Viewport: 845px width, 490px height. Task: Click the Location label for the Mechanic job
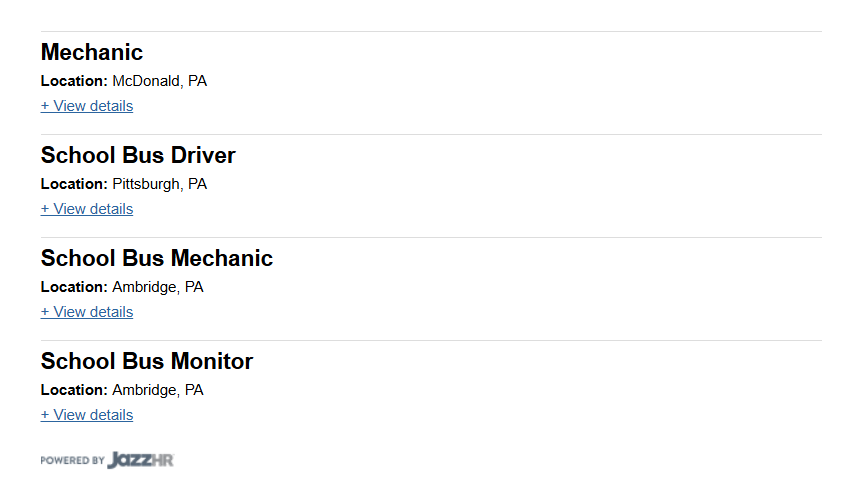(74, 81)
